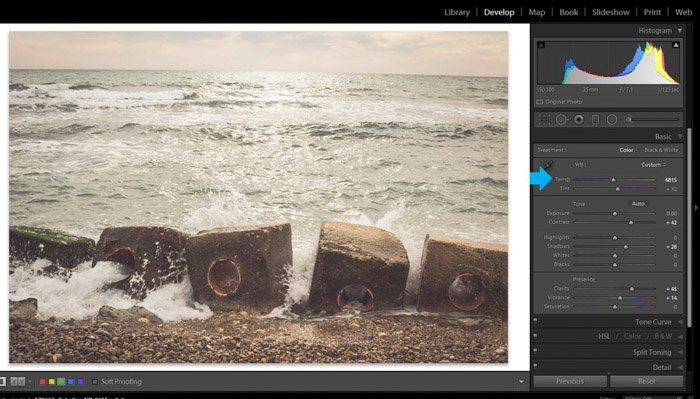
Task: Click the Auto tone button
Action: 638,204
